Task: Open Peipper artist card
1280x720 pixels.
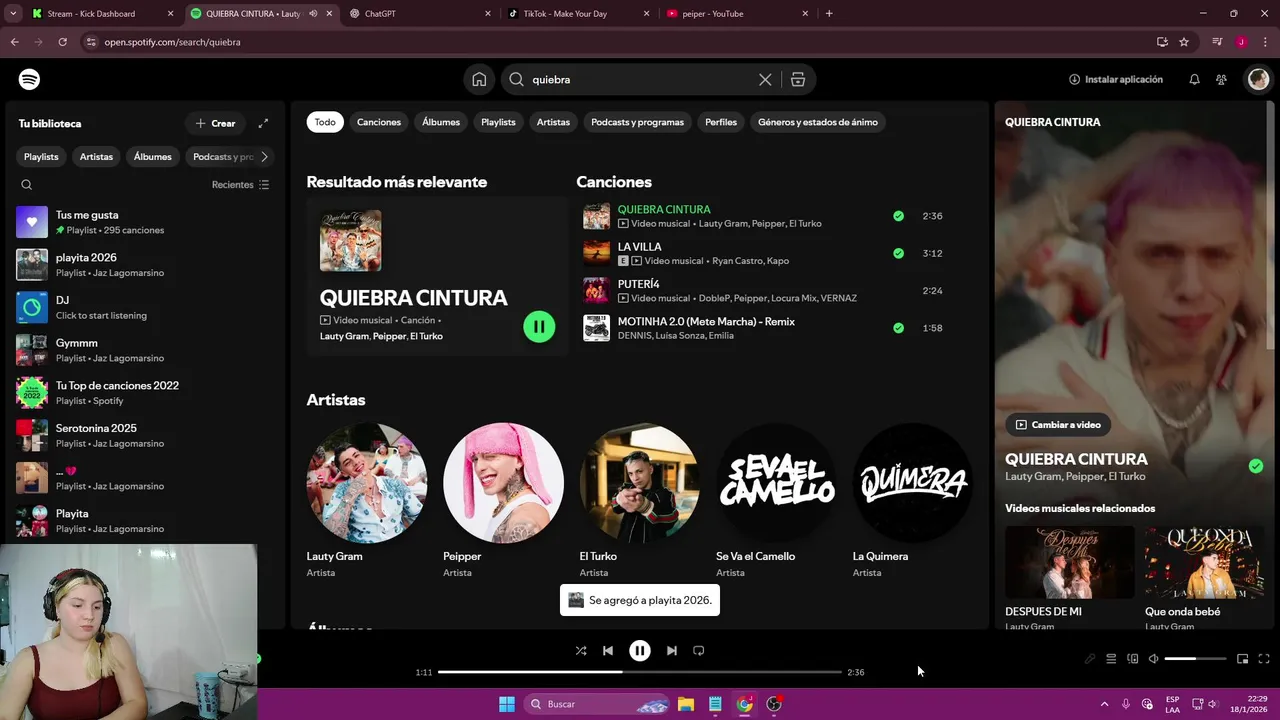Action: pyautogui.click(x=503, y=499)
